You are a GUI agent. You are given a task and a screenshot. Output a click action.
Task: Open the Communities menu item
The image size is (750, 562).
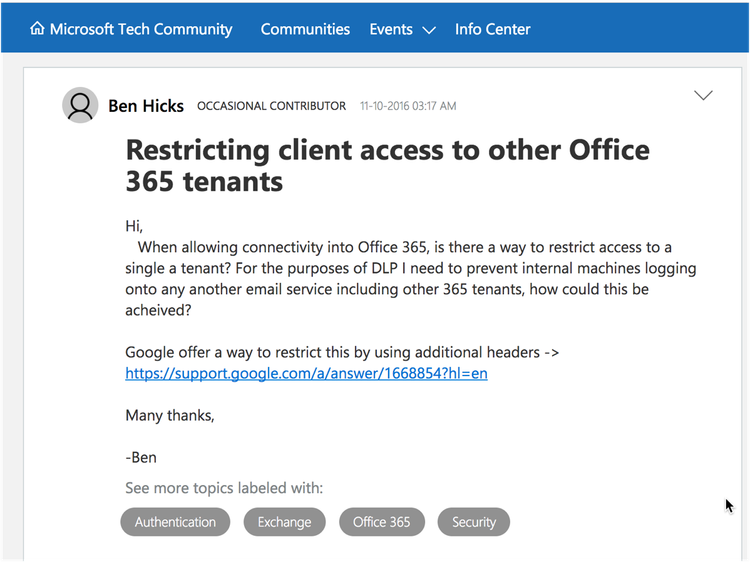tap(305, 29)
